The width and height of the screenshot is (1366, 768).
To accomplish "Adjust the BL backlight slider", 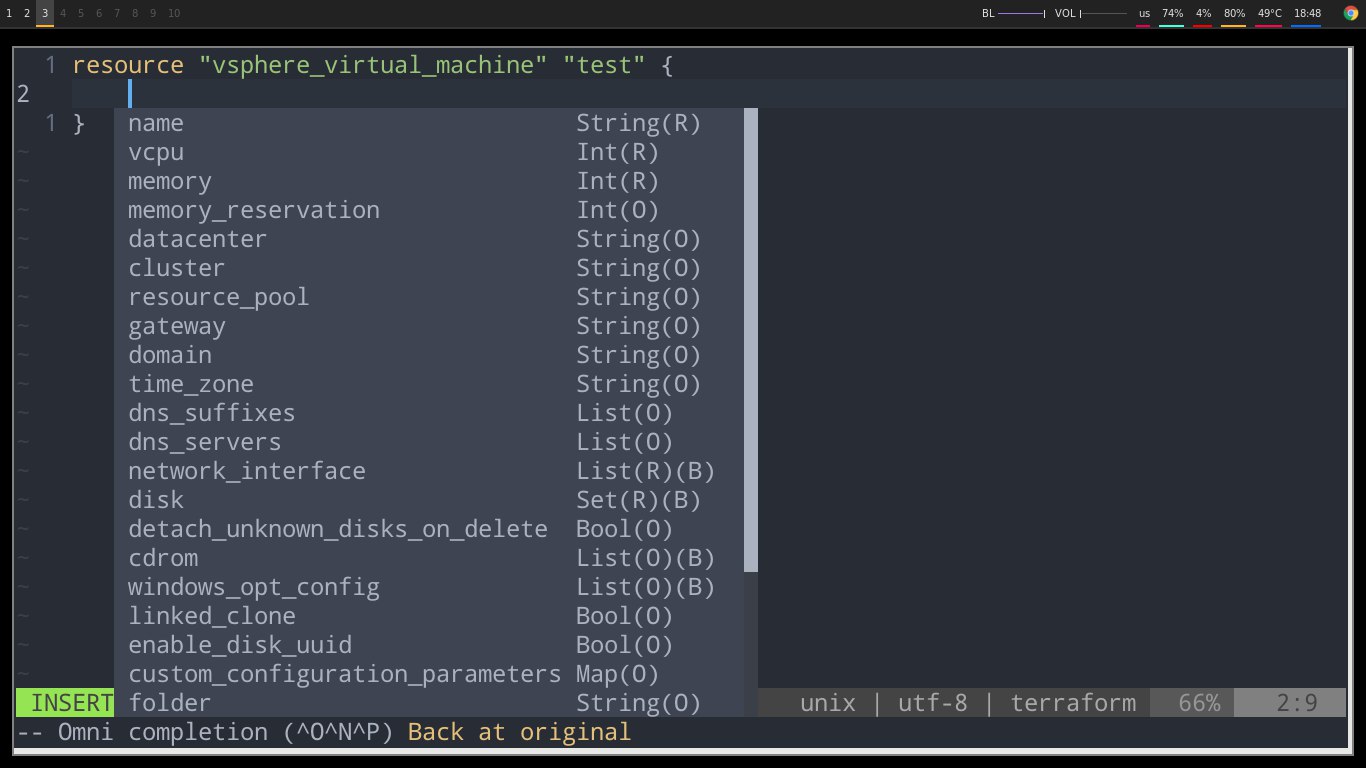I will (1021, 13).
